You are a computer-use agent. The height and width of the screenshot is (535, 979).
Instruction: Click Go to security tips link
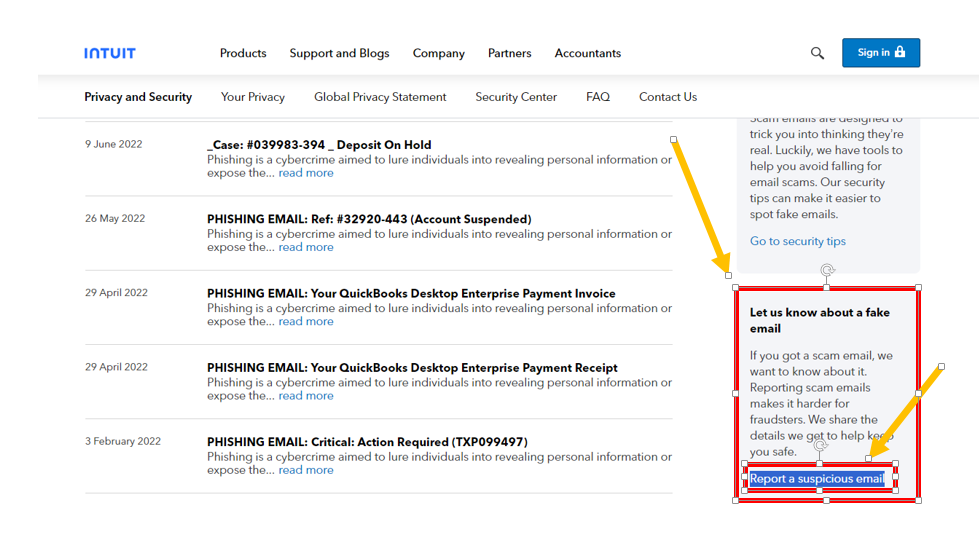(x=797, y=241)
